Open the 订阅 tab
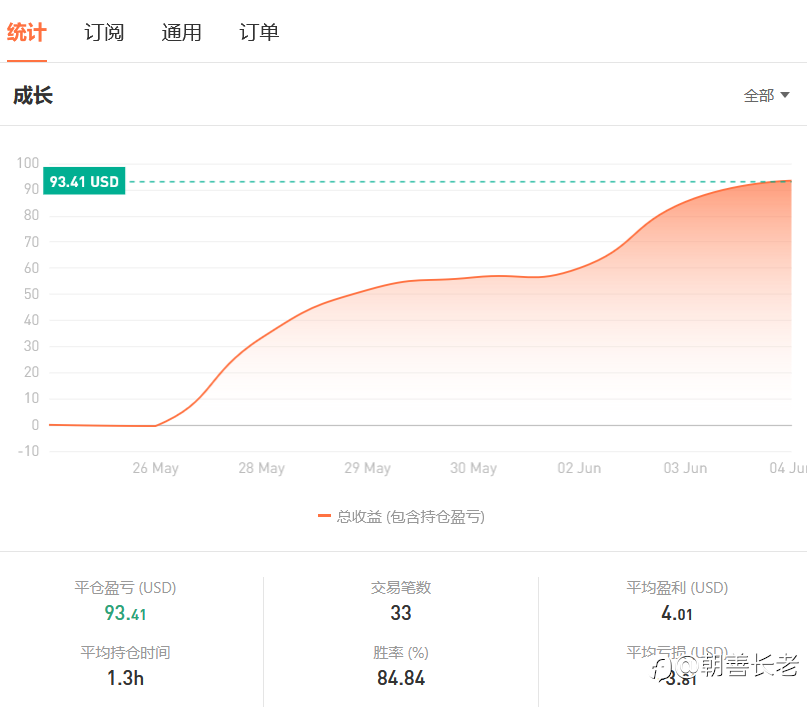The height and width of the screenshot is (710, 807). (x=104, y=33)
